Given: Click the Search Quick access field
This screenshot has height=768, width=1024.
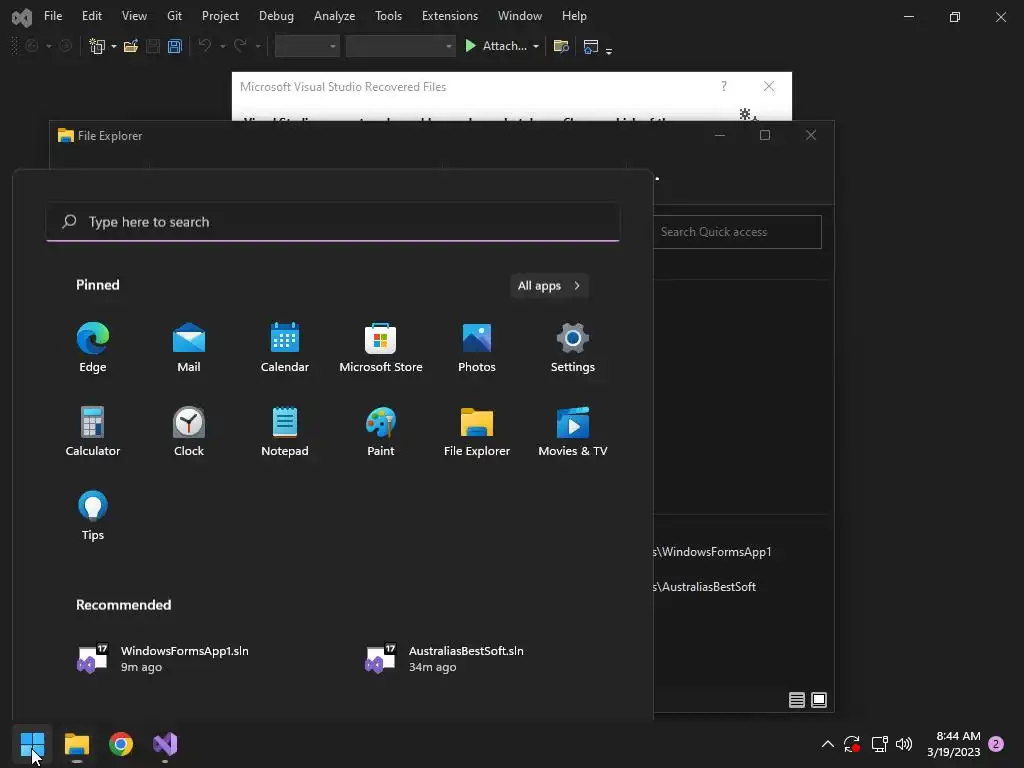Looking at the screenshot, I should 737,232.
